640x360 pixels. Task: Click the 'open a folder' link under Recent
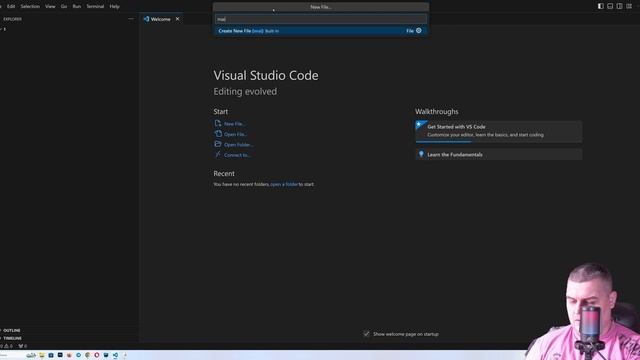(284, 184)
